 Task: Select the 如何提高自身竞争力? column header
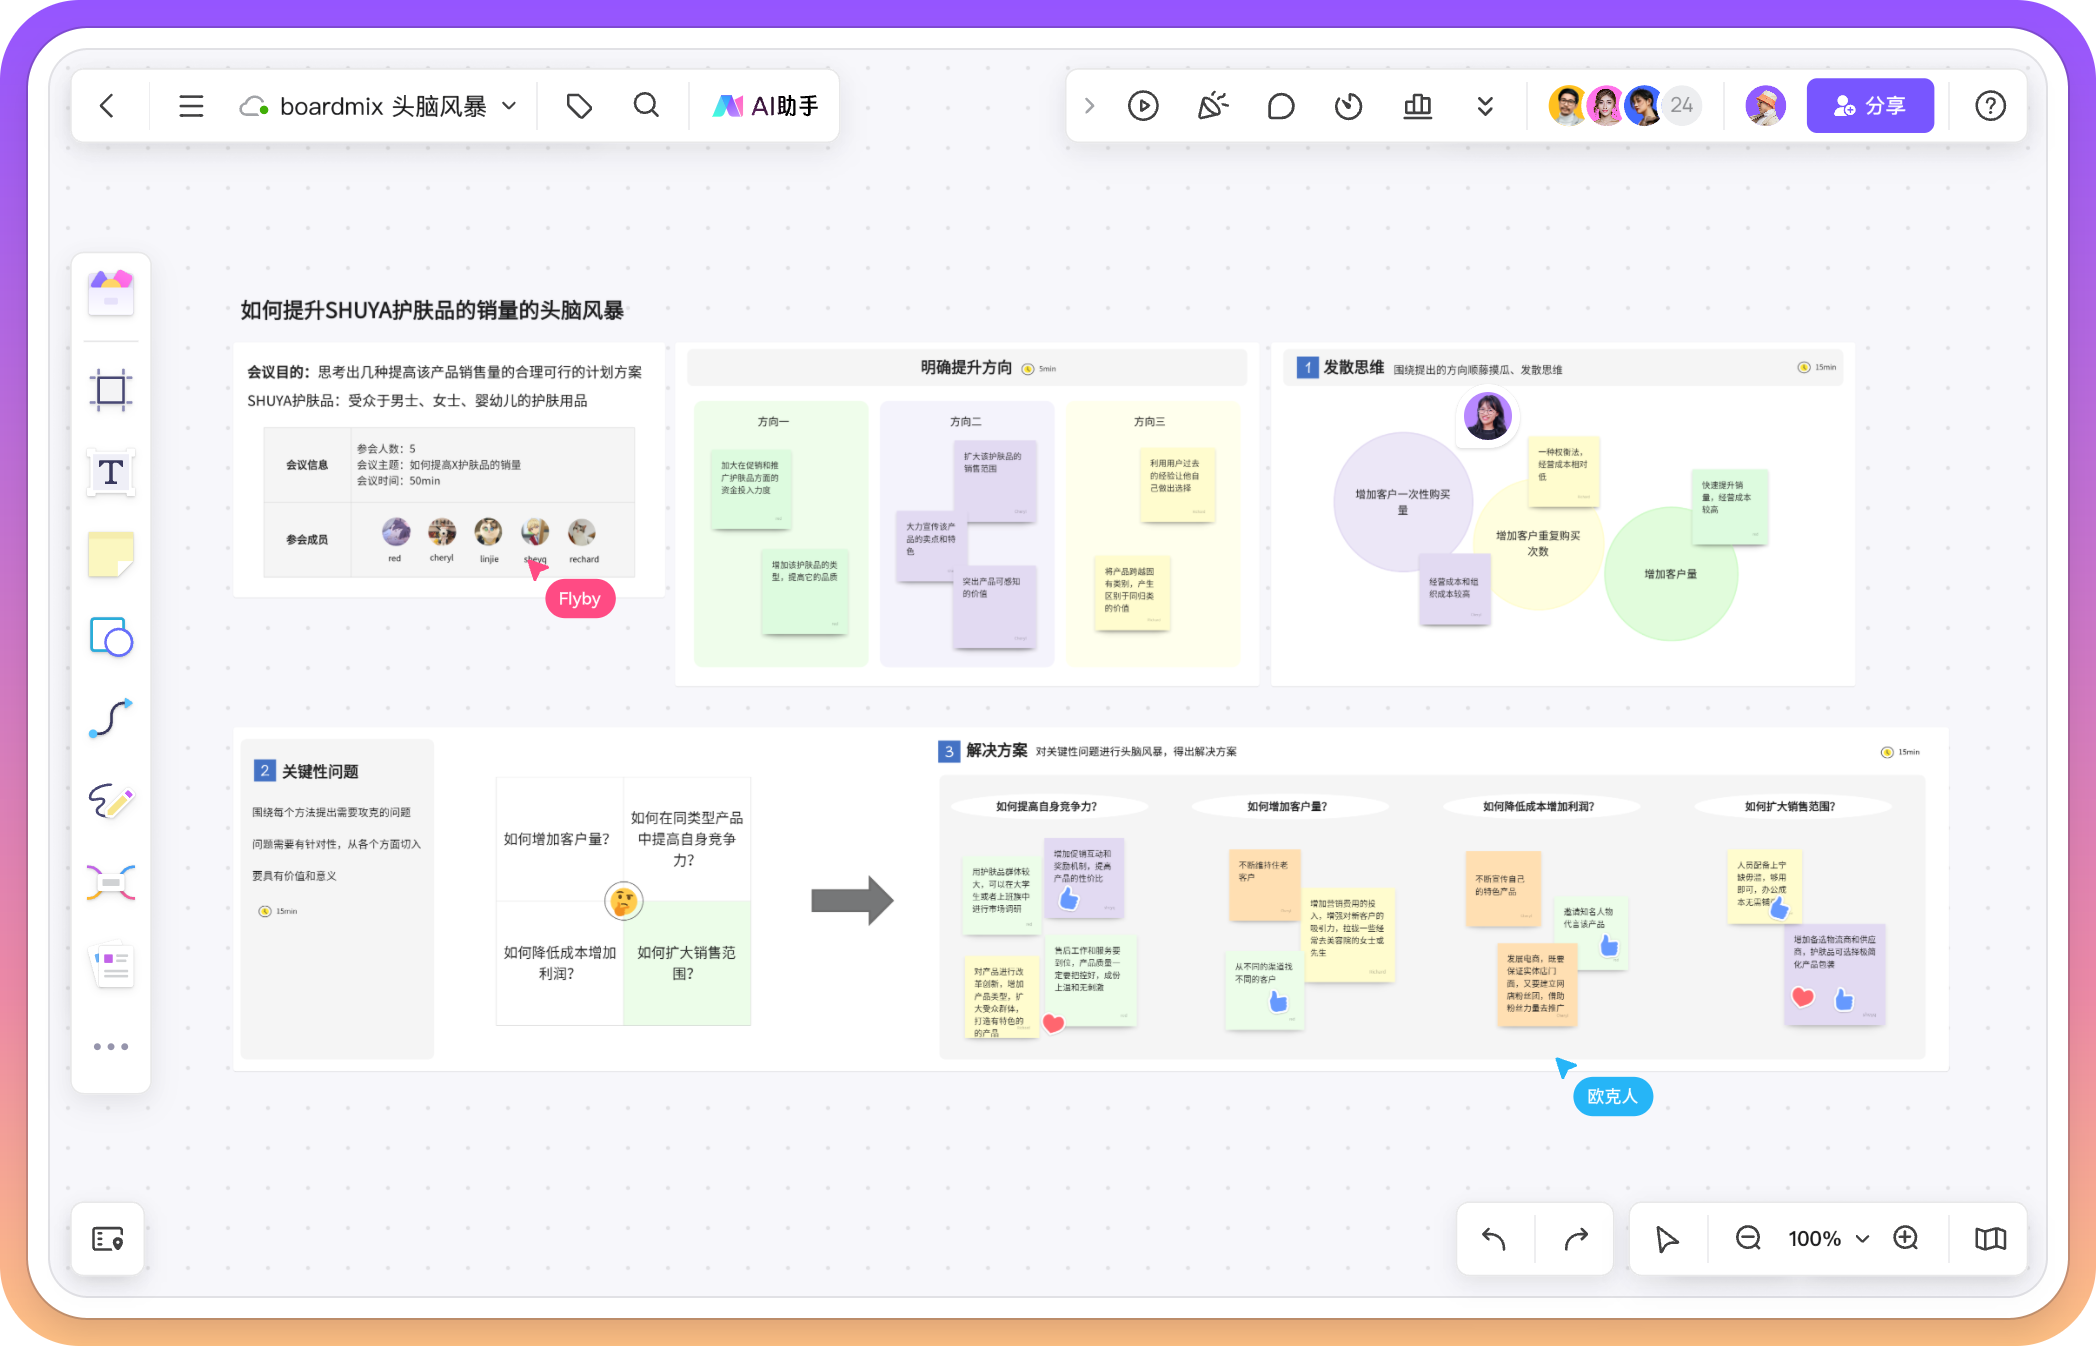point(1047,806)
